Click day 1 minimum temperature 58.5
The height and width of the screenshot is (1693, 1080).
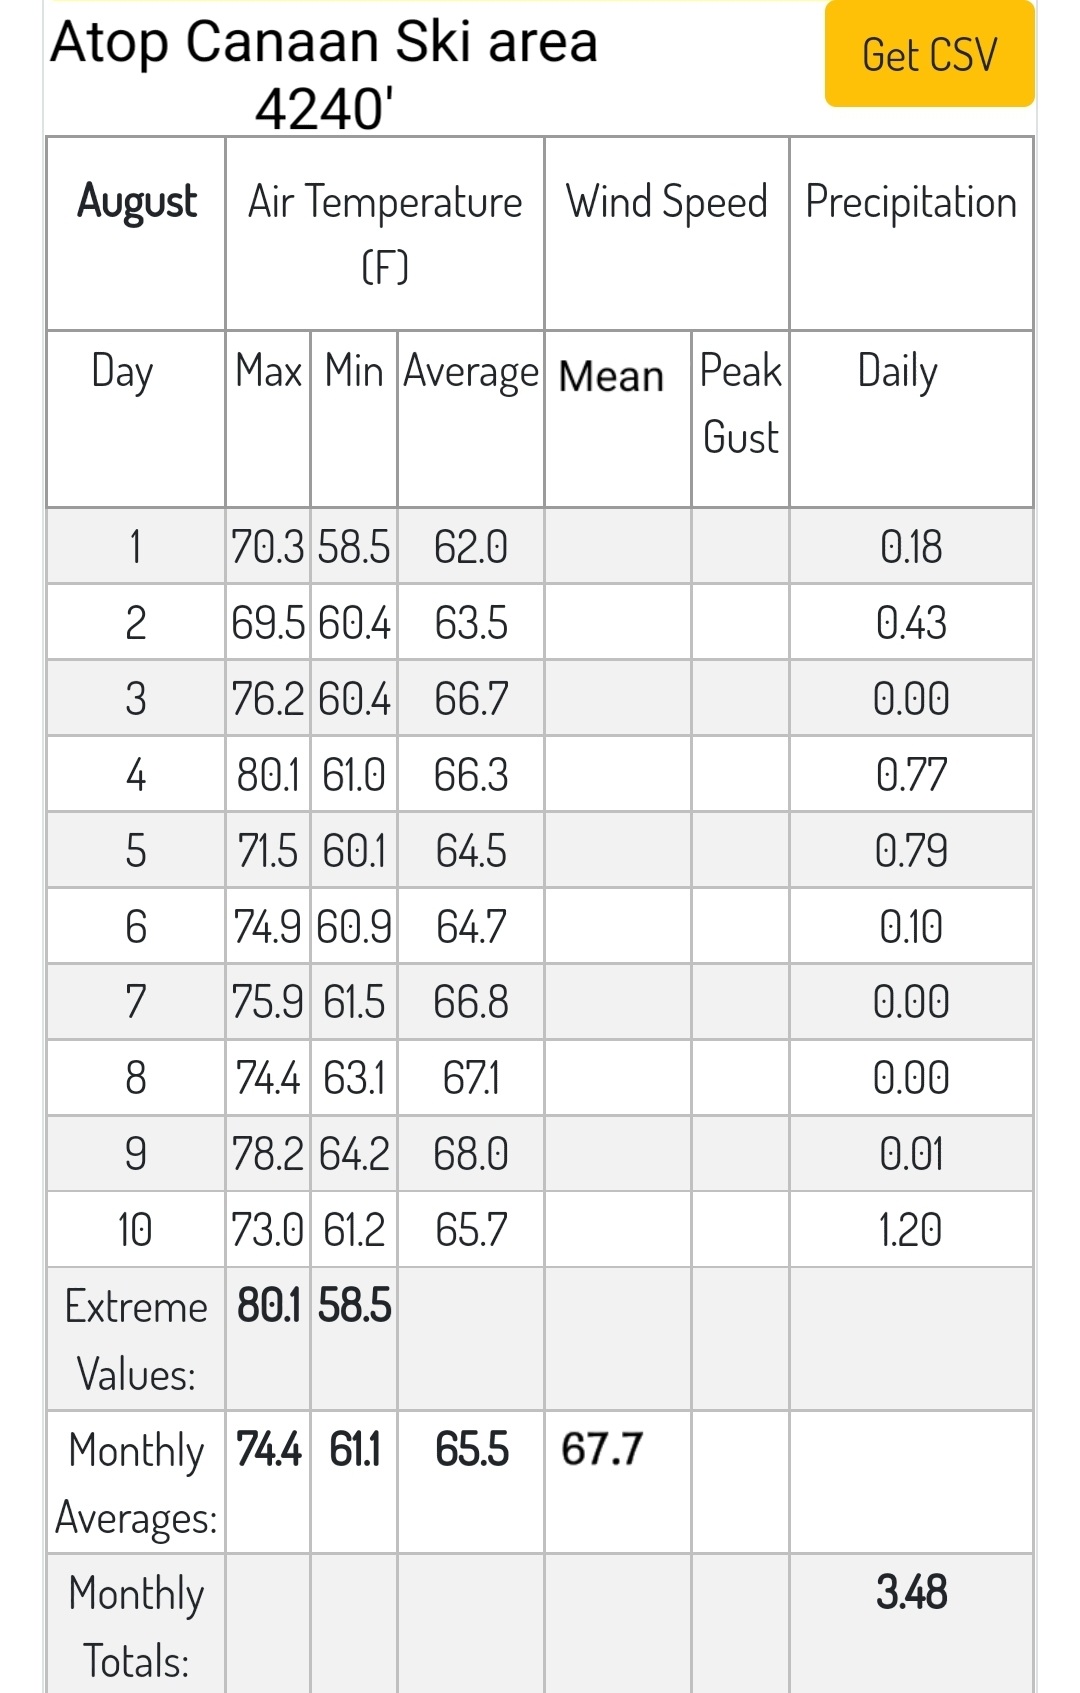coord(354,547)
